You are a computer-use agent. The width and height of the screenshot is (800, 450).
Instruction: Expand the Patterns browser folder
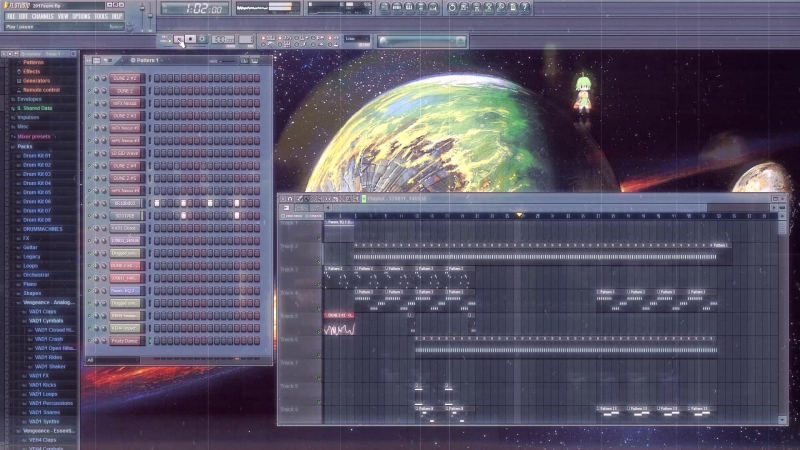(33, 62)
